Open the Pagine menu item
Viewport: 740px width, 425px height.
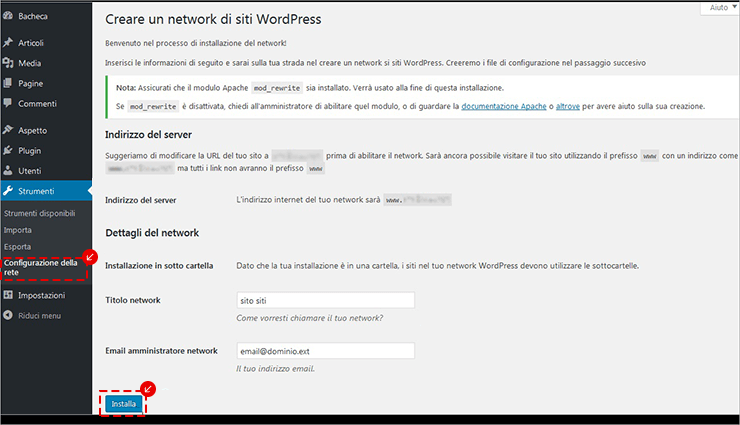[46, 83]
